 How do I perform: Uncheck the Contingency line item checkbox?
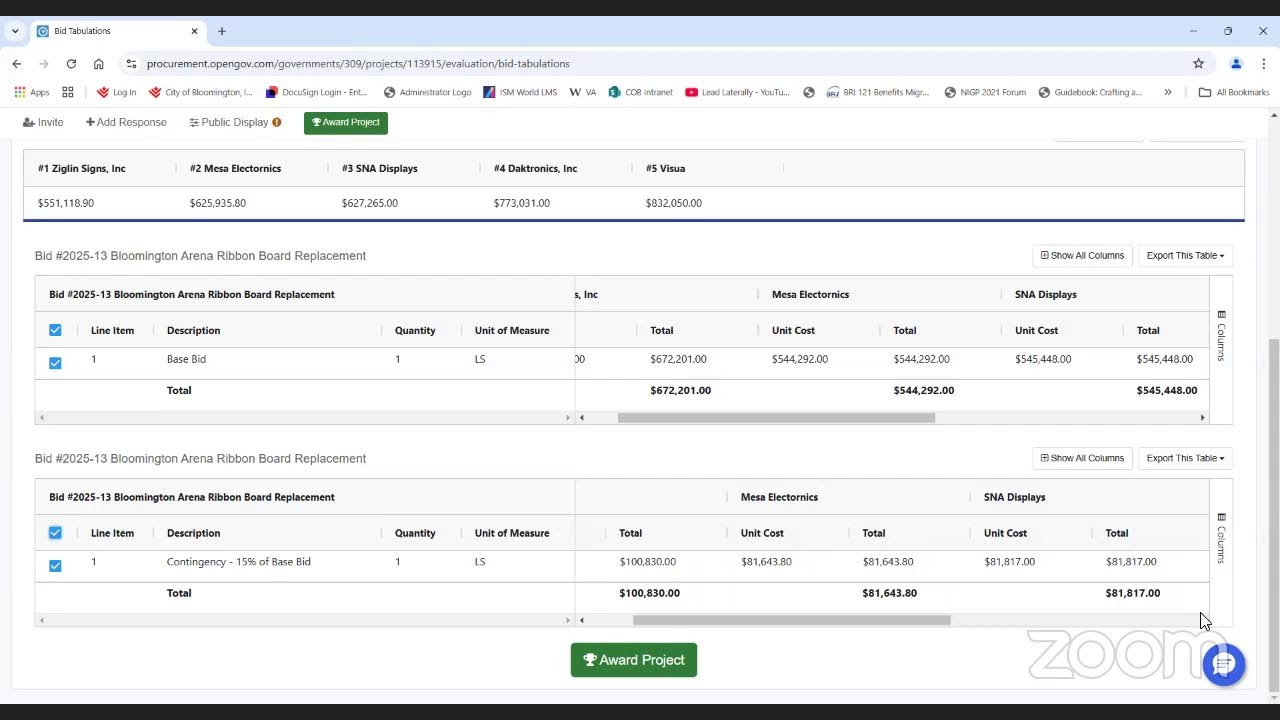55,566
